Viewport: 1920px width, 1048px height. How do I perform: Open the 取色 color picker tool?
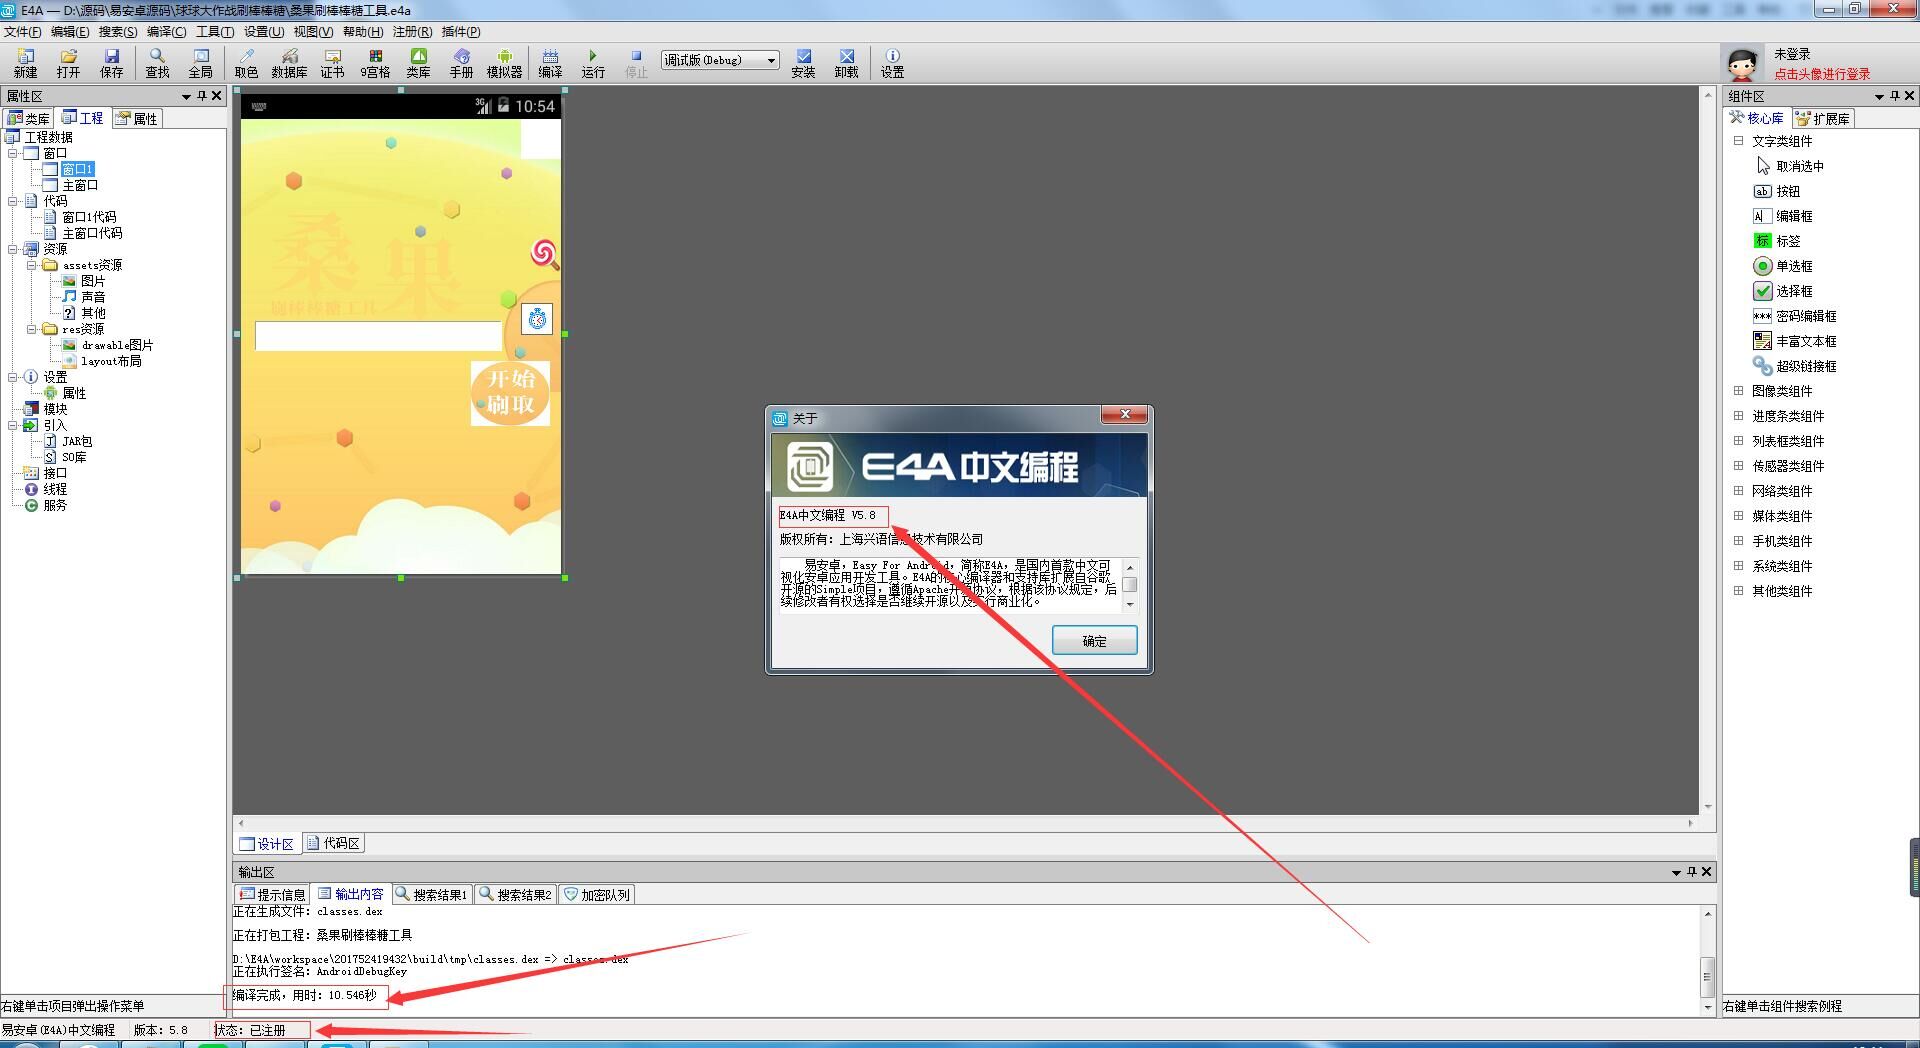[246, 63]
